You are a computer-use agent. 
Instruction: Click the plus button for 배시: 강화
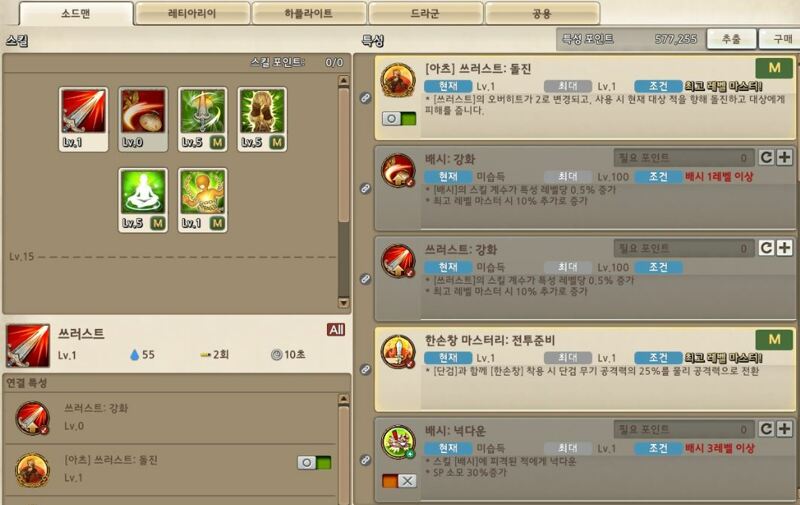tap(785, 158)
